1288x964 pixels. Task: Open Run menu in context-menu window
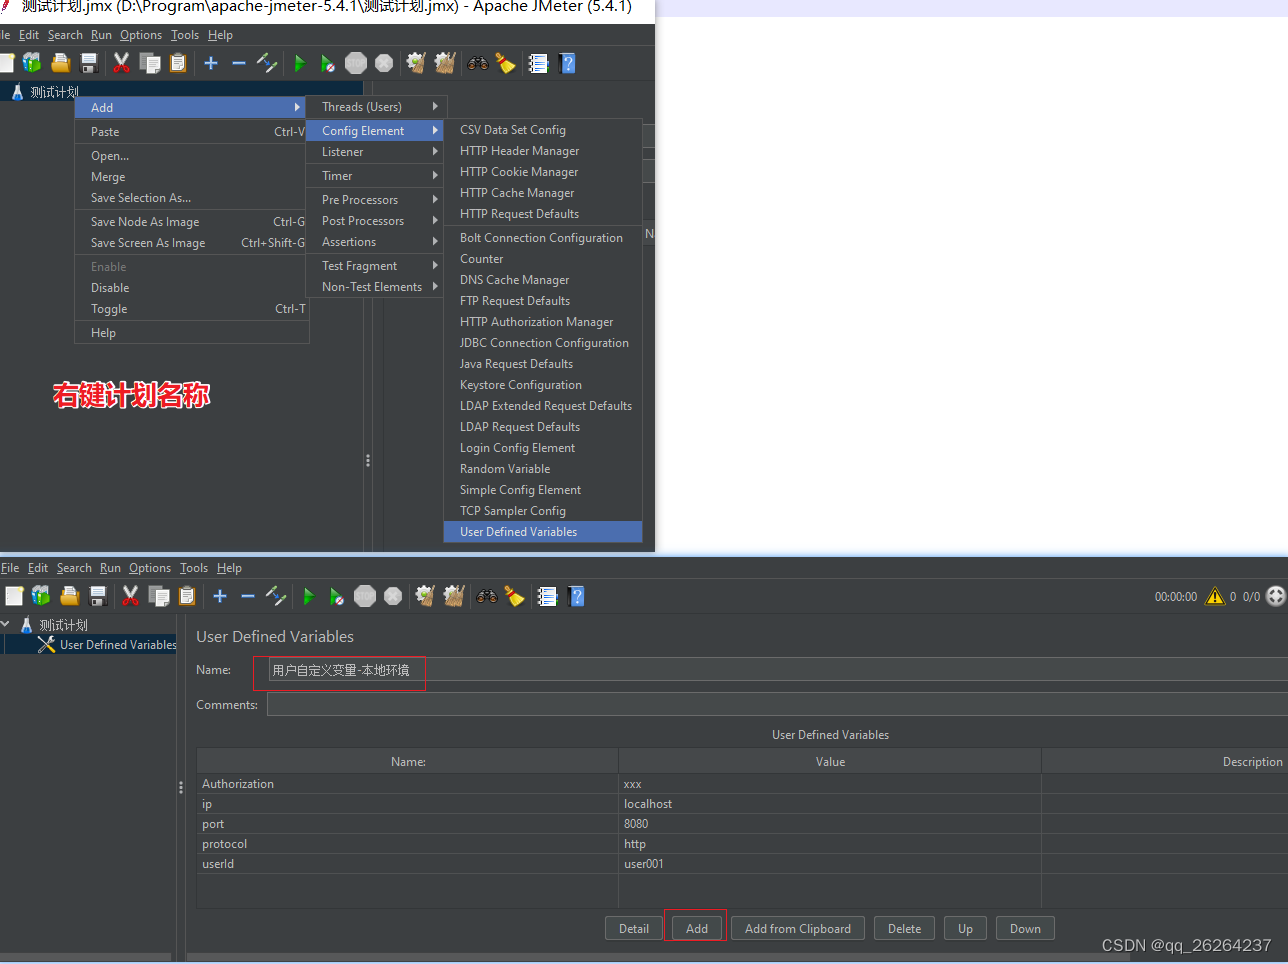(101, 35)
